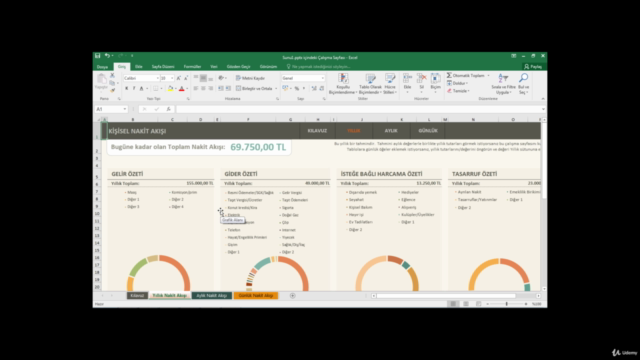The width and height of the screenshot is (640, 360).
Task: Center text horizontally
Action: tap(203, 89)
